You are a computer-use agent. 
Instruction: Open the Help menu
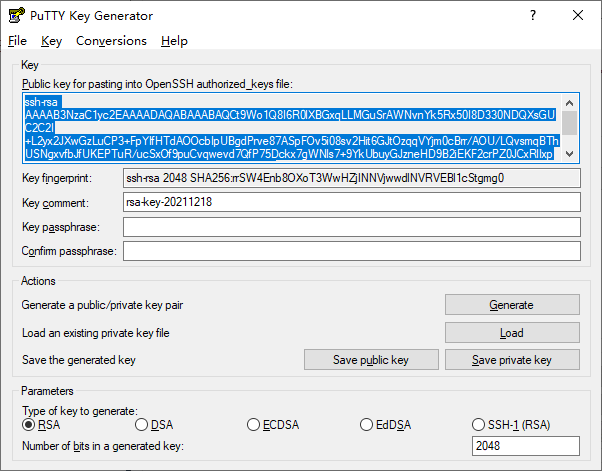coord(174,41)
